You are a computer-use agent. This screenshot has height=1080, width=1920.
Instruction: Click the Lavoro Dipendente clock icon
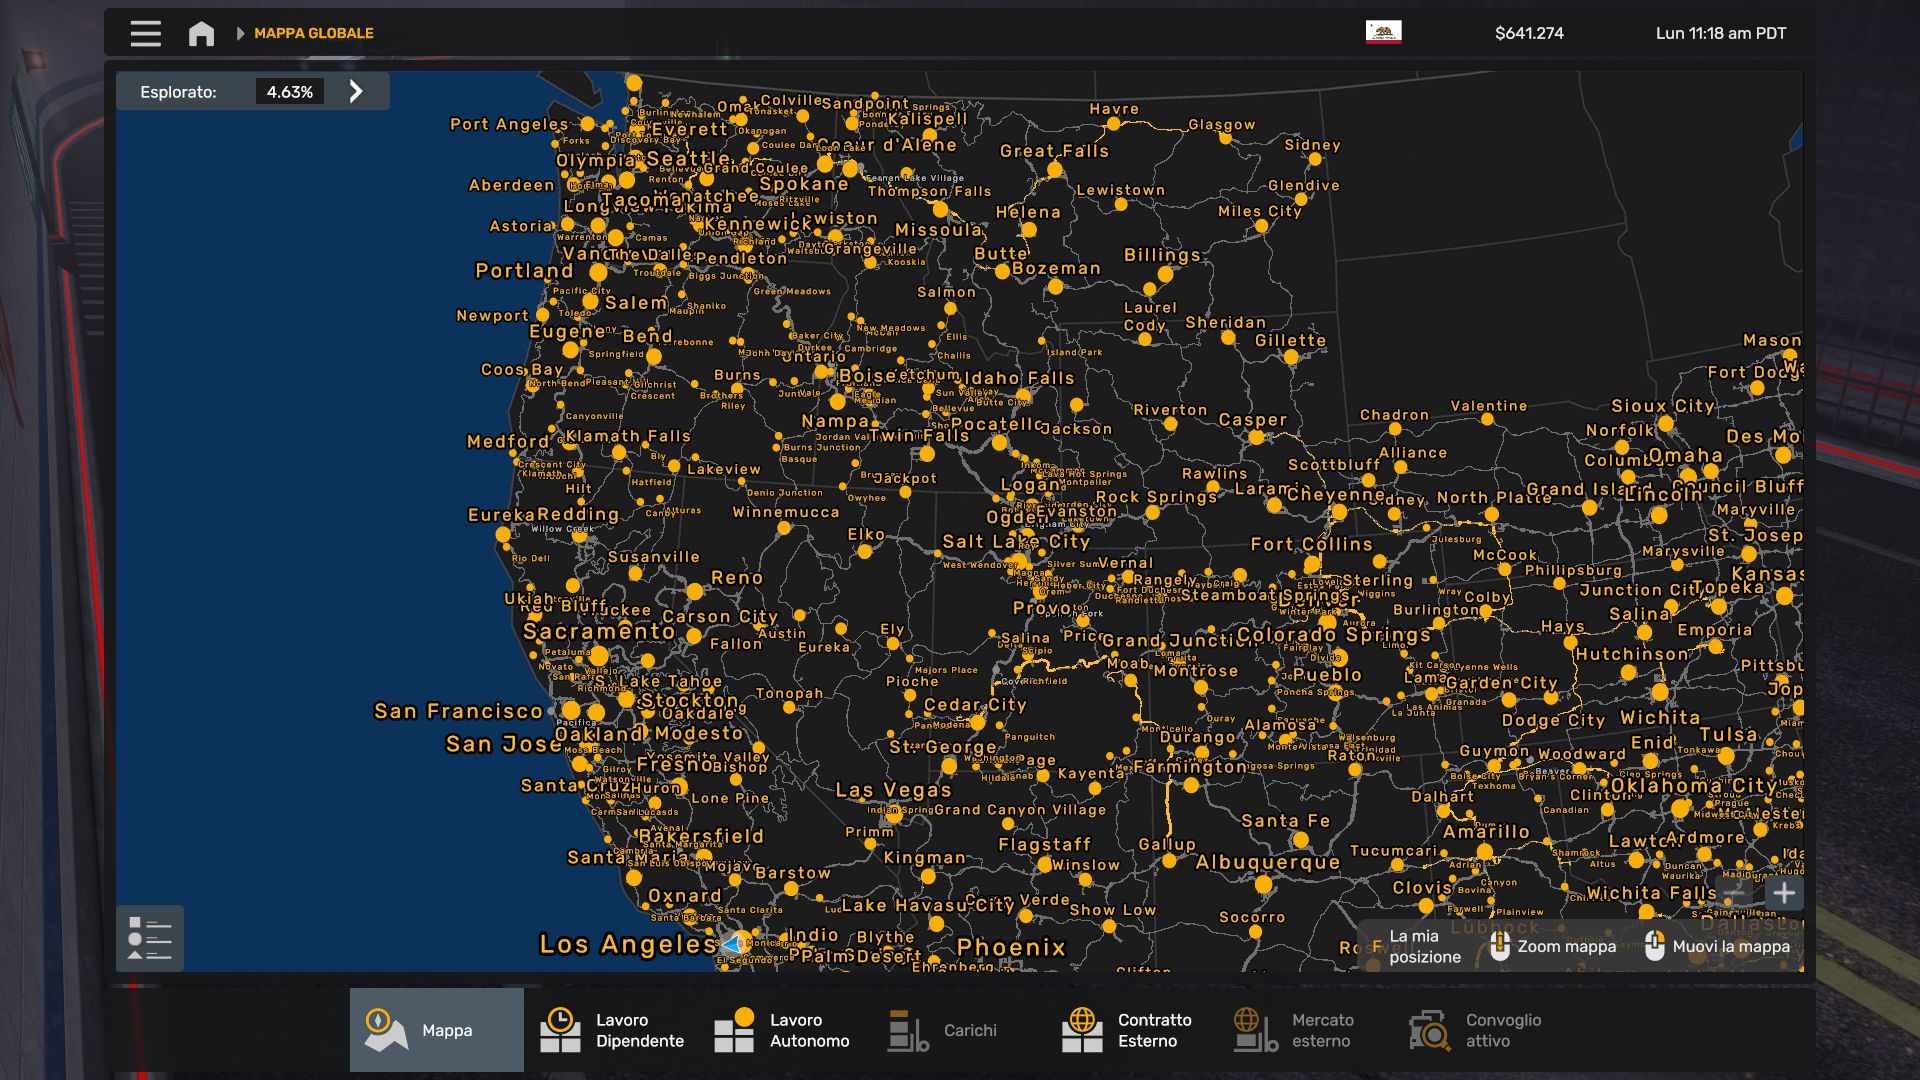(560, 1030)
